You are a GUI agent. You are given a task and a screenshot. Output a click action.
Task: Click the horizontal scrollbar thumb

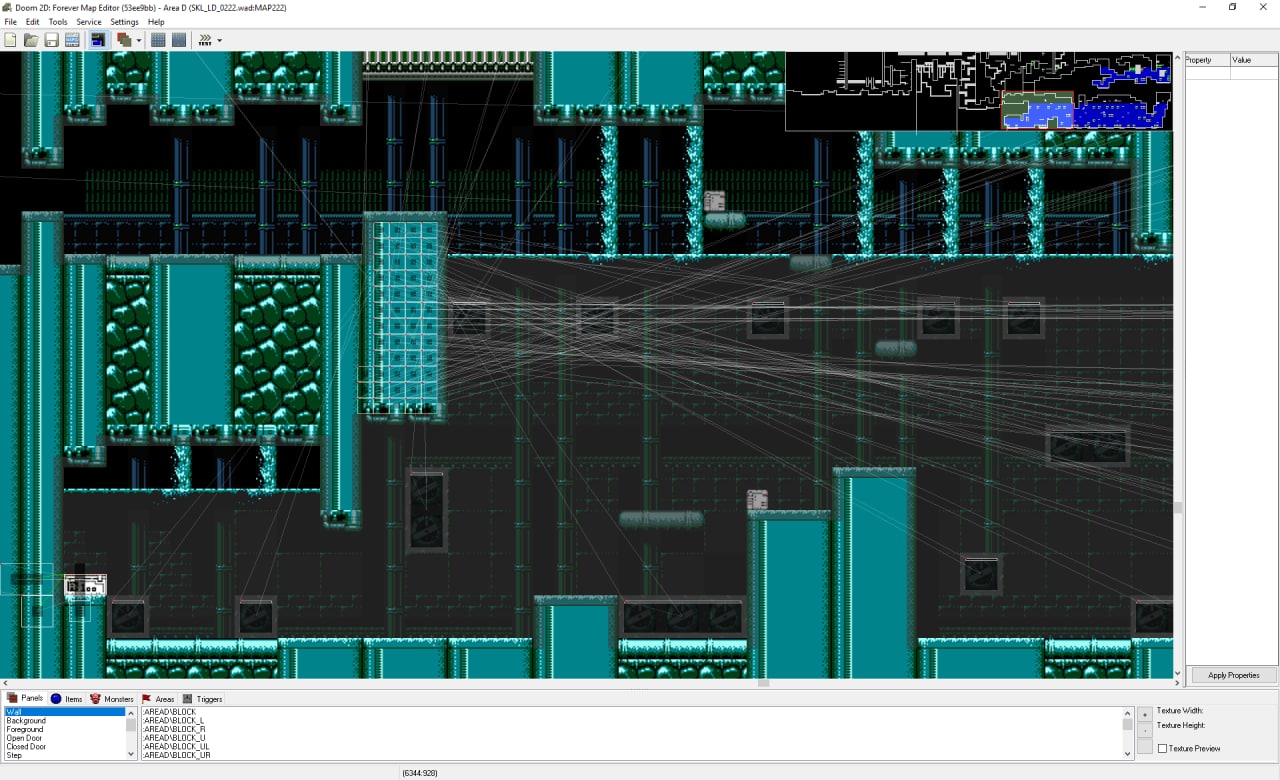(764, 683)
